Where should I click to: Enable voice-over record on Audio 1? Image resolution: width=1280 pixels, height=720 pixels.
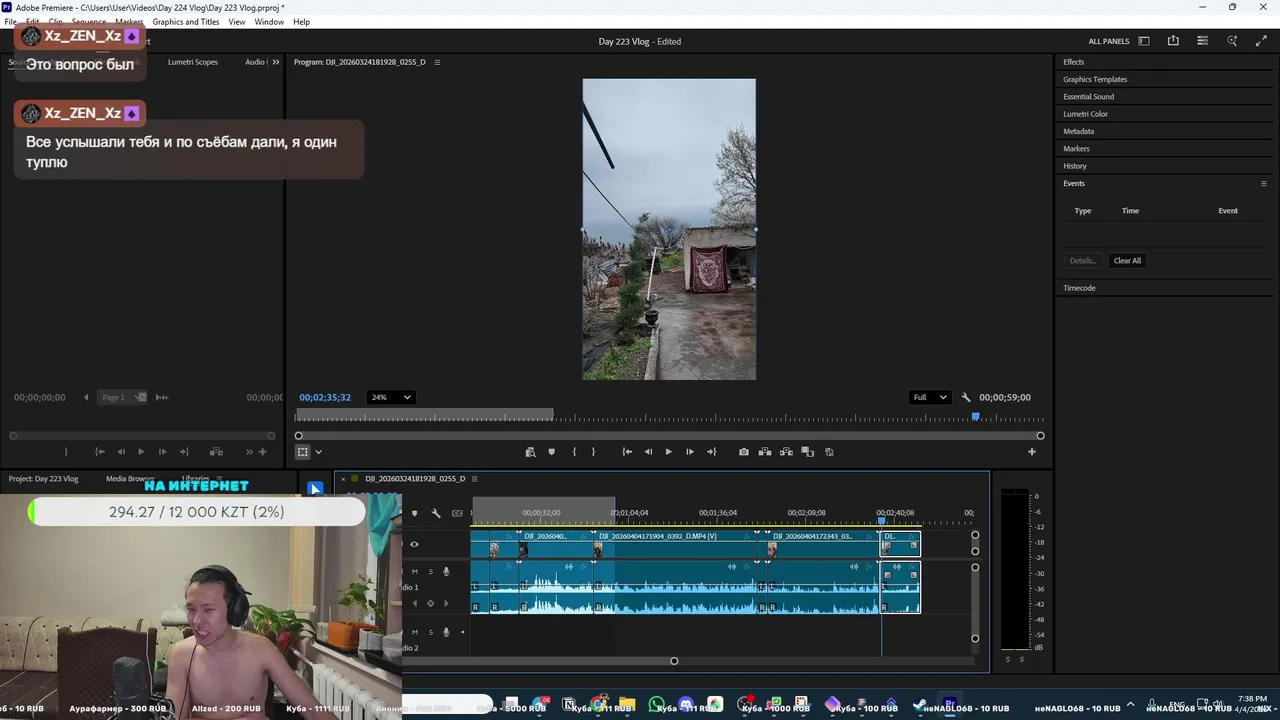pyautogui.click(x=446, y=572)
